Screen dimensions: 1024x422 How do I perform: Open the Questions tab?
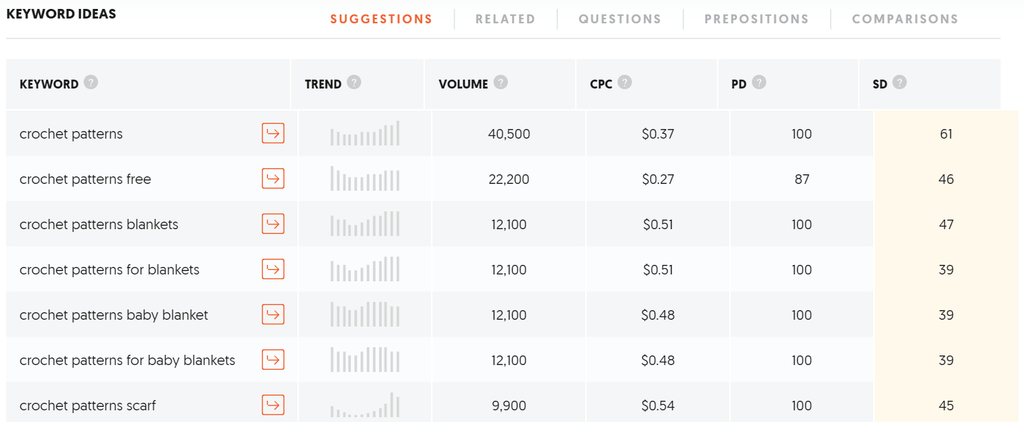[620, 19]
